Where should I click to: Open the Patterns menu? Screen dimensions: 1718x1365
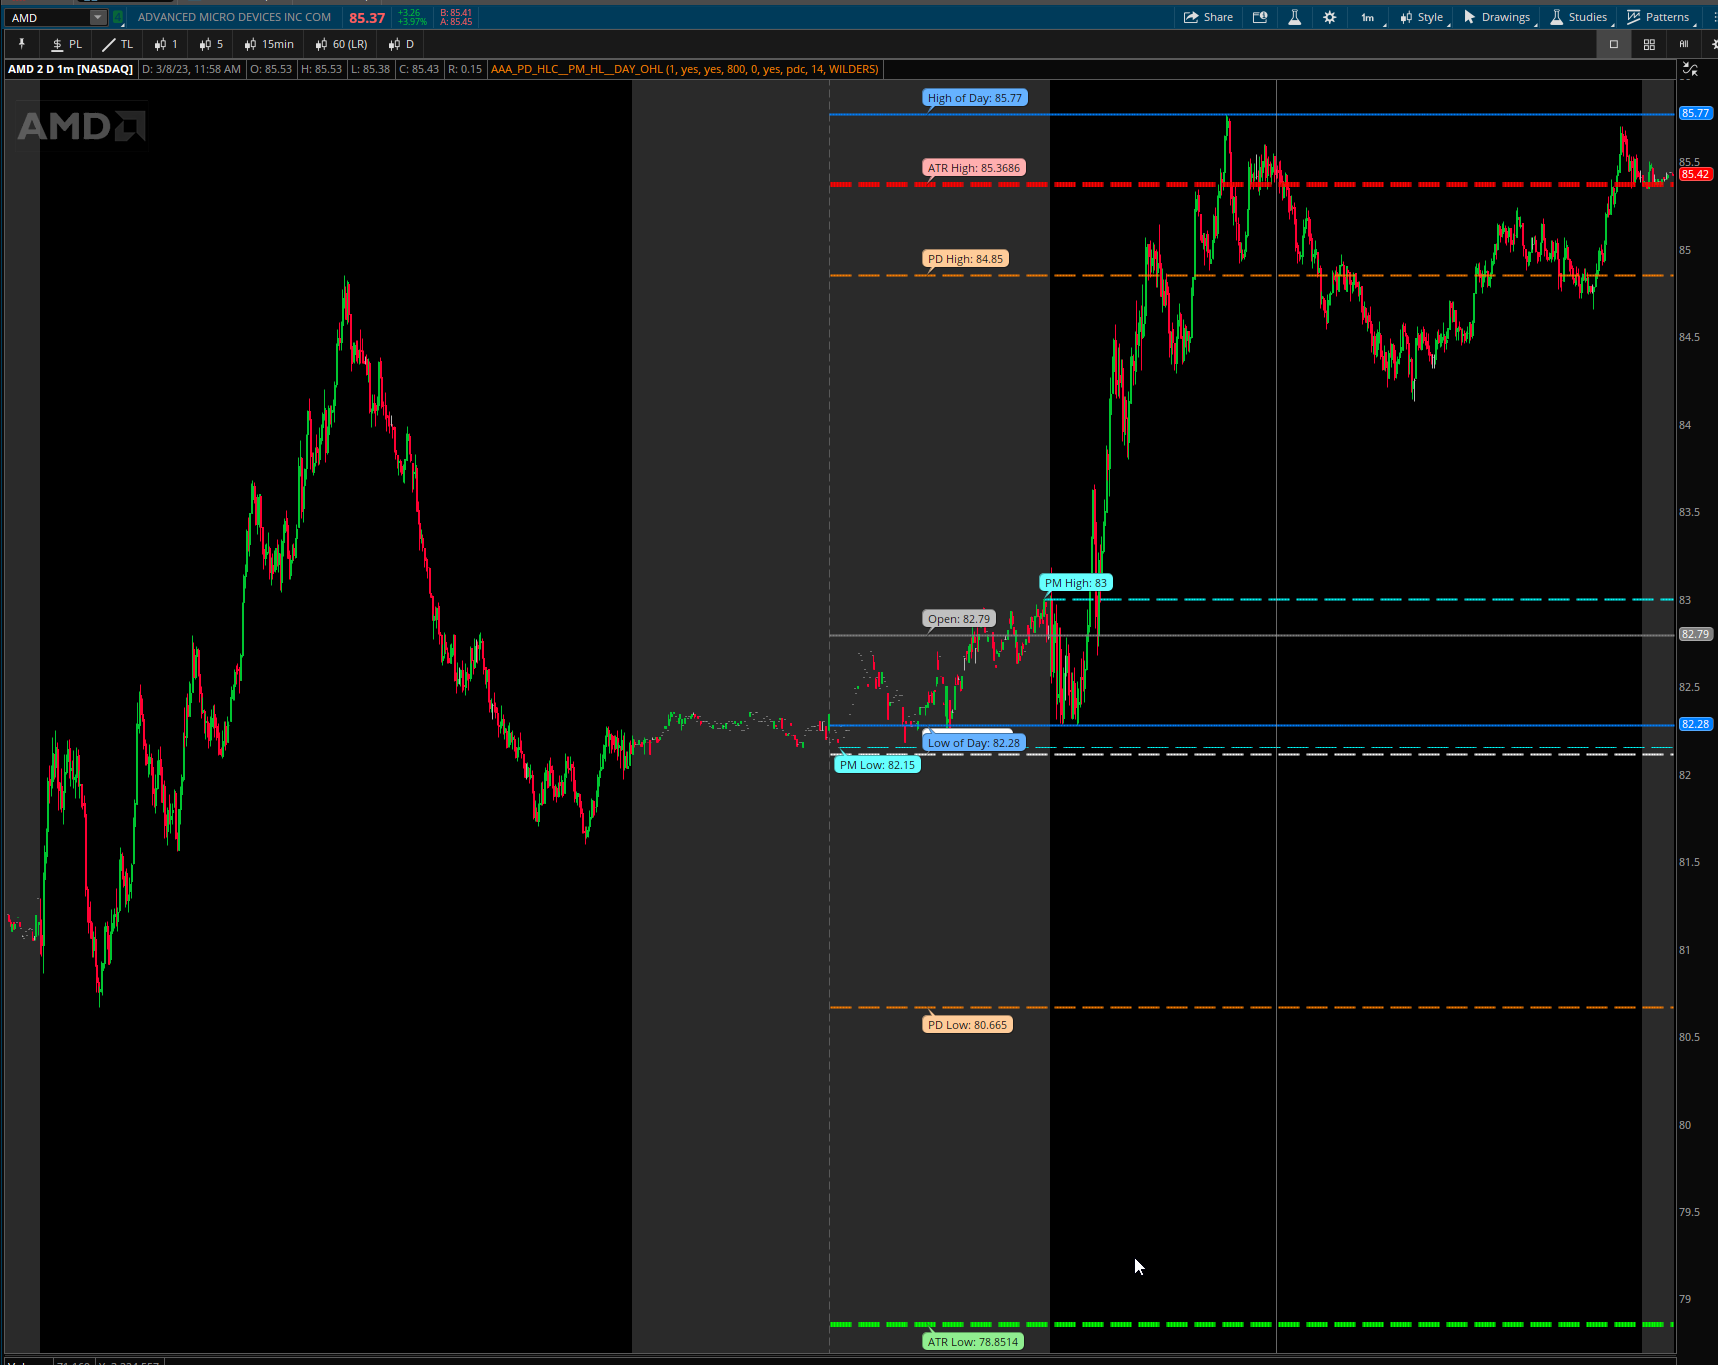[1658, 17]
